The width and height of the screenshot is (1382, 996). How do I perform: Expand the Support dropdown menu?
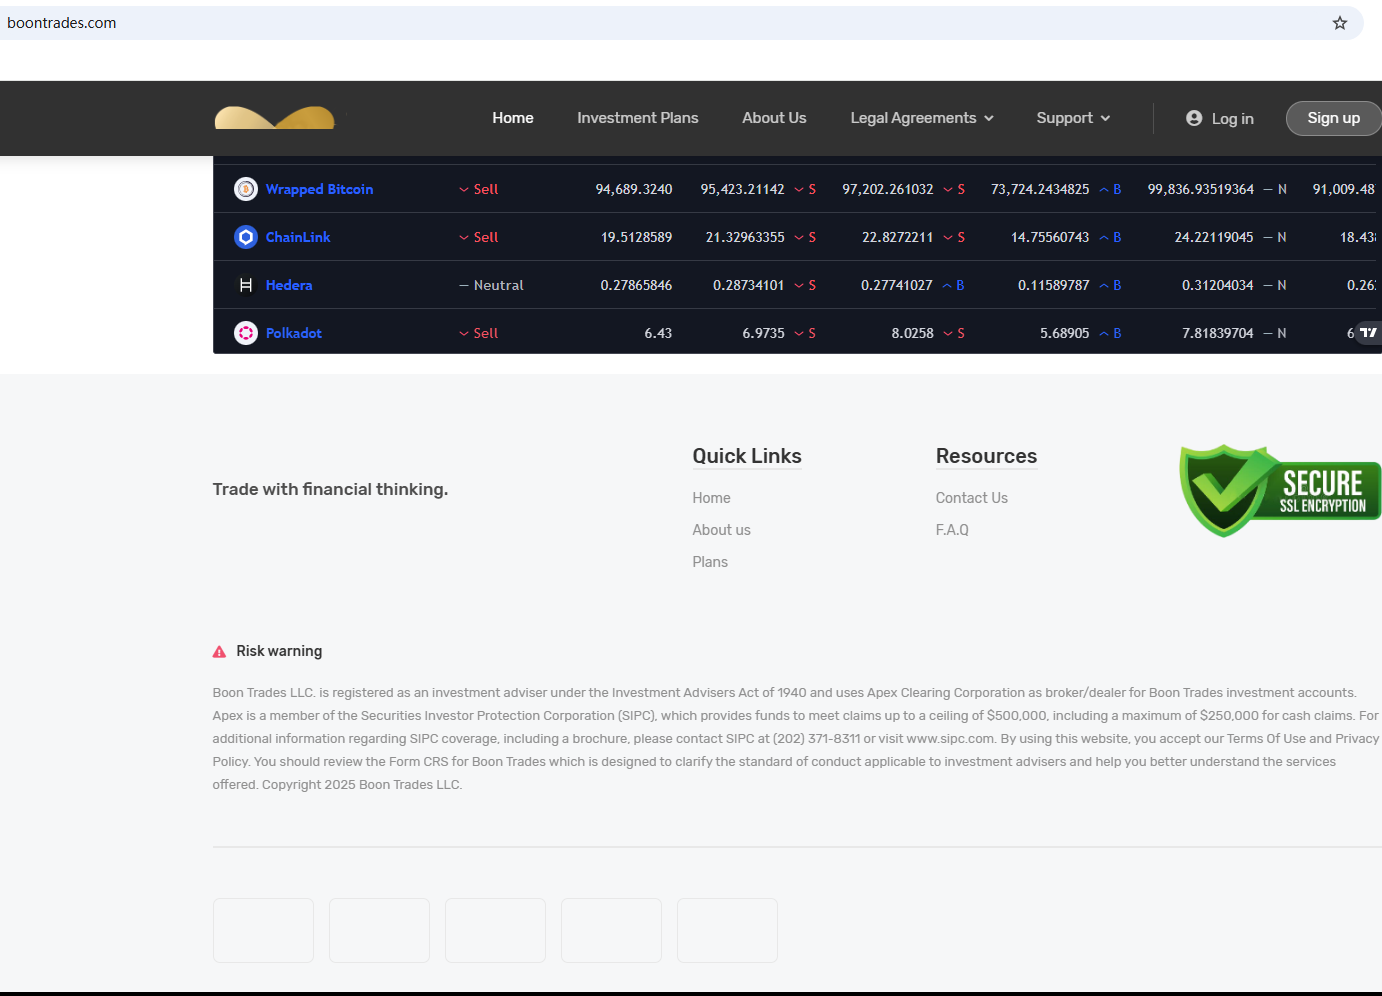coord(1072,118)
